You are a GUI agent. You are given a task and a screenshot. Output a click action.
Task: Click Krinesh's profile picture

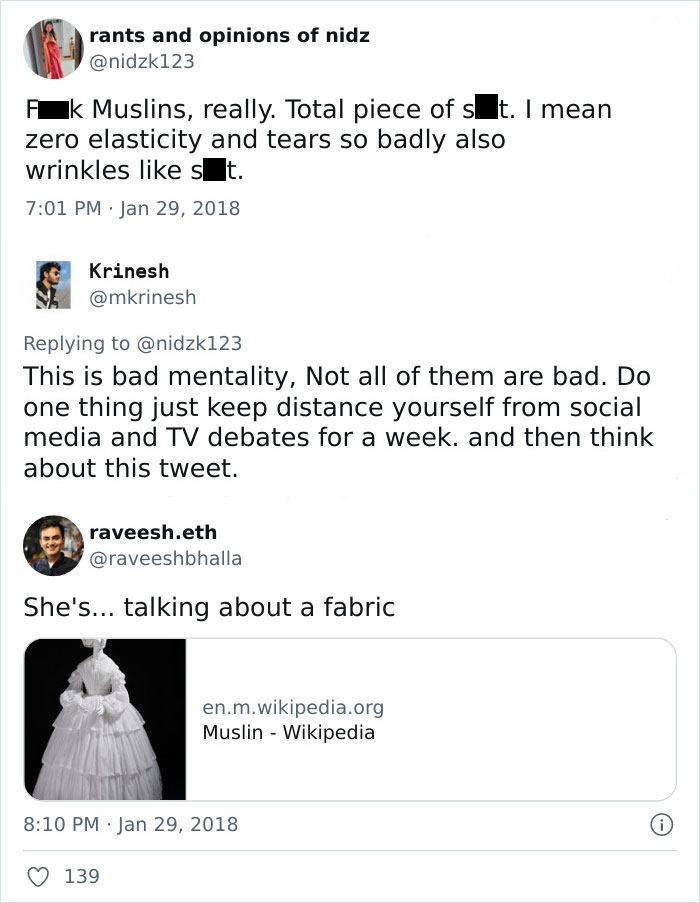[55, 284]
